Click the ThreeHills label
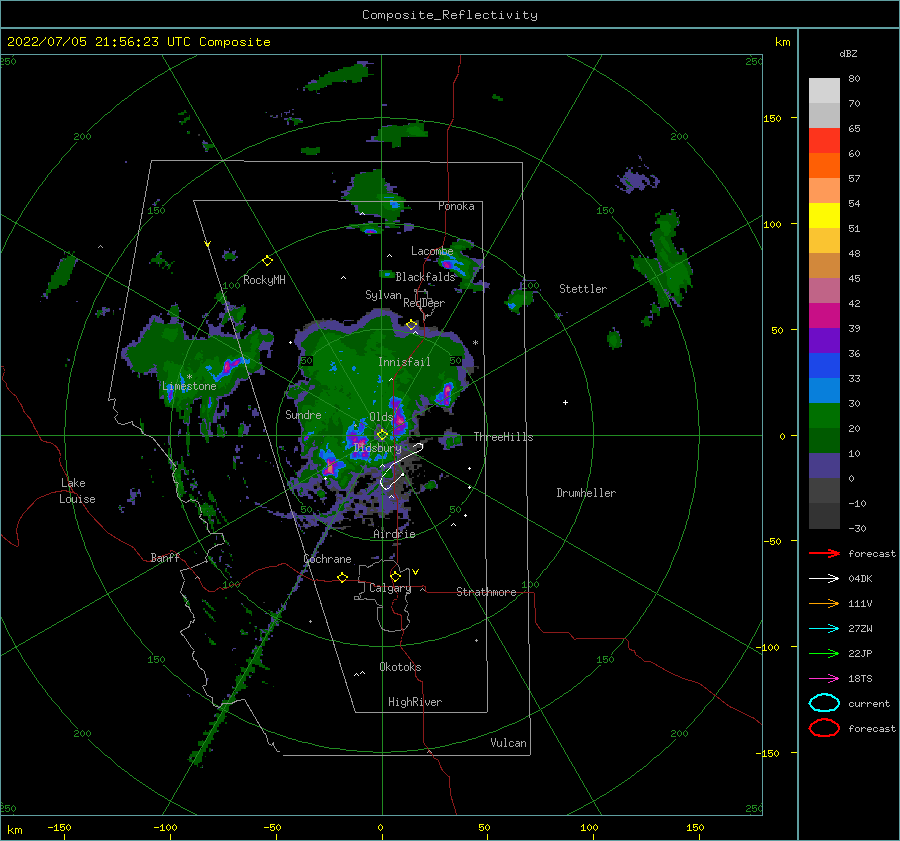The width and height of the screenshot is (900, 841). 503,437
